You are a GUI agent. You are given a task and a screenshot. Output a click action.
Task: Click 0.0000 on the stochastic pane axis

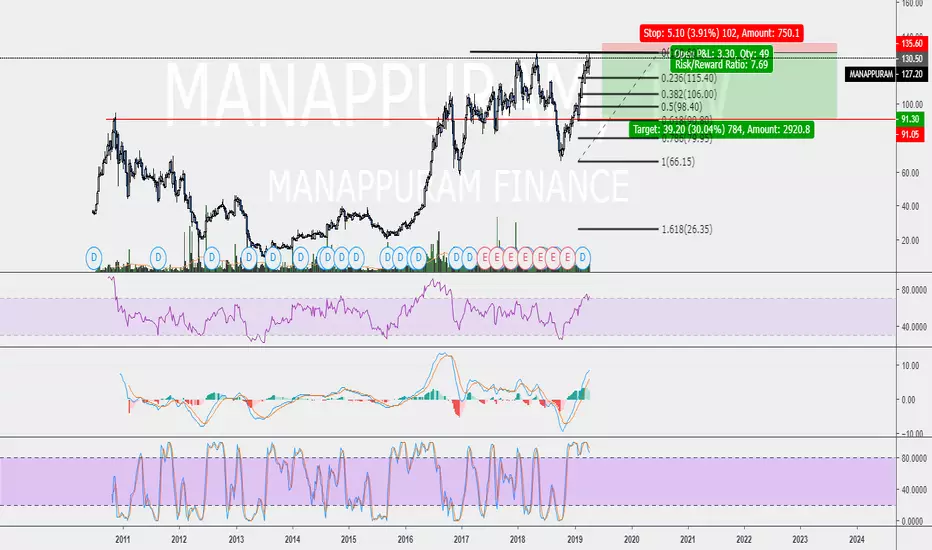914,521
